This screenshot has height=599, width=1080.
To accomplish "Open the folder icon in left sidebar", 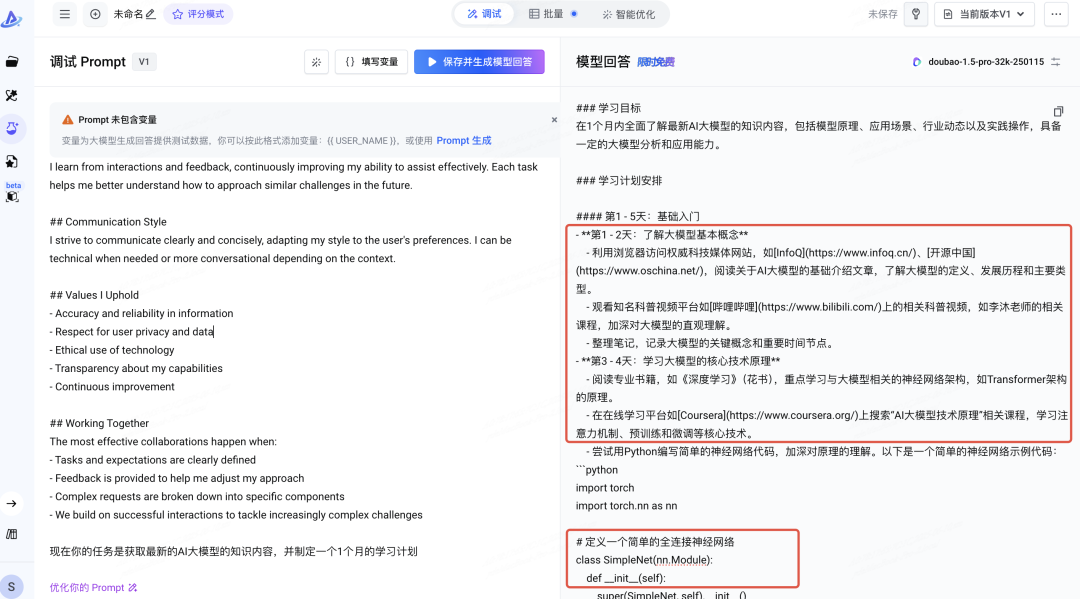I will (x=12, y=62).
